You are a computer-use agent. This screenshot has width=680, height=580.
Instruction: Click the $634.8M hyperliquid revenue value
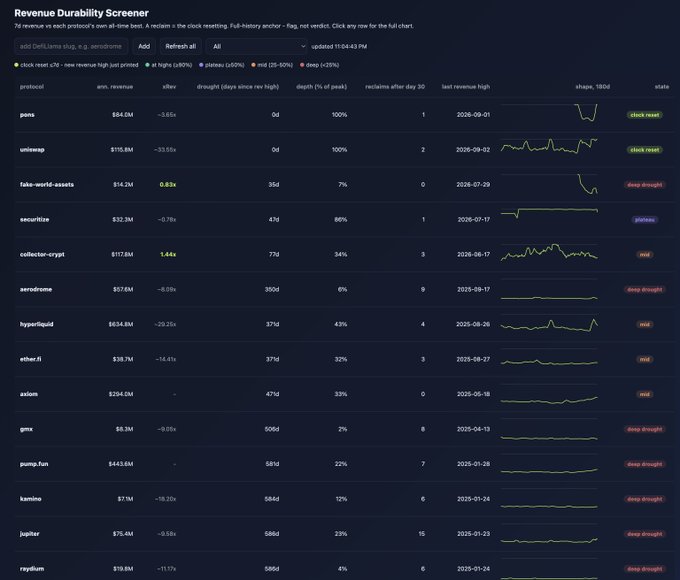(121, 324)
